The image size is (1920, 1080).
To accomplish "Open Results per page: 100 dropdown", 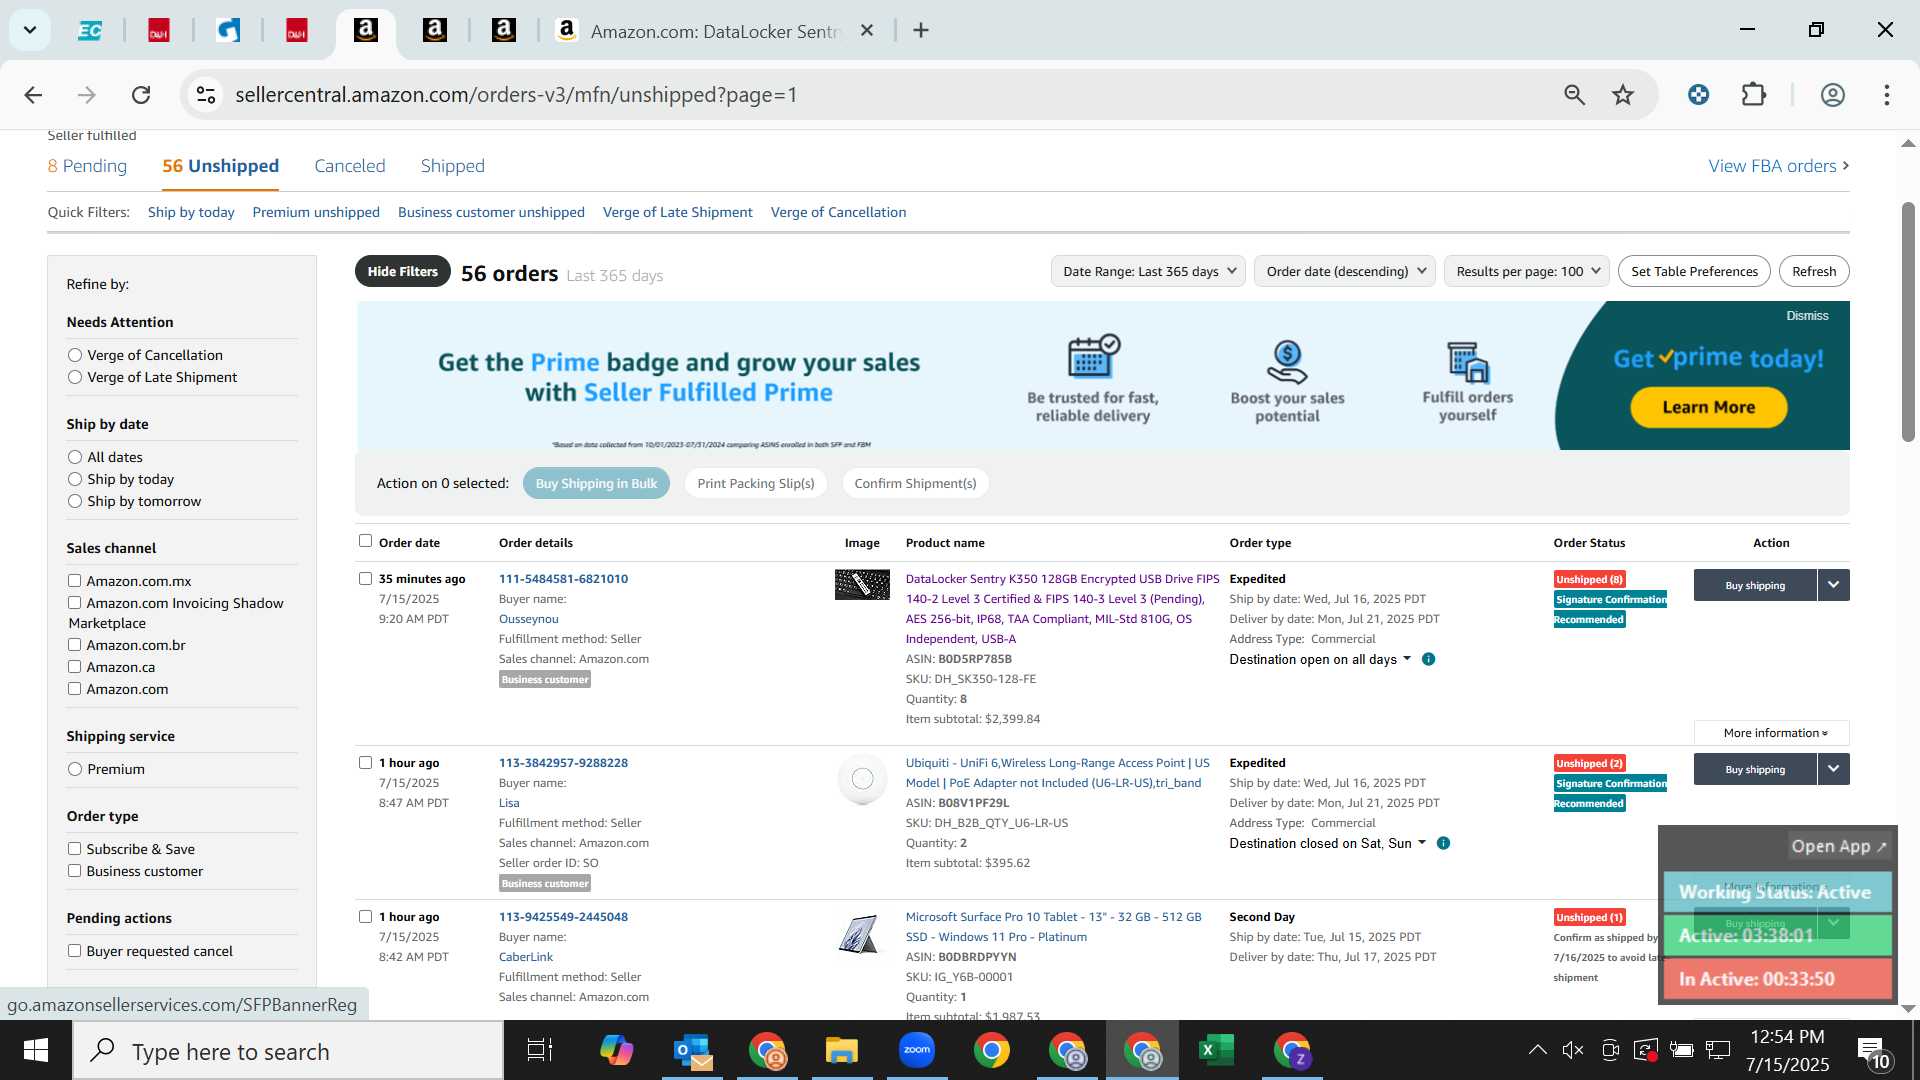I will (x=1527, y=271).
